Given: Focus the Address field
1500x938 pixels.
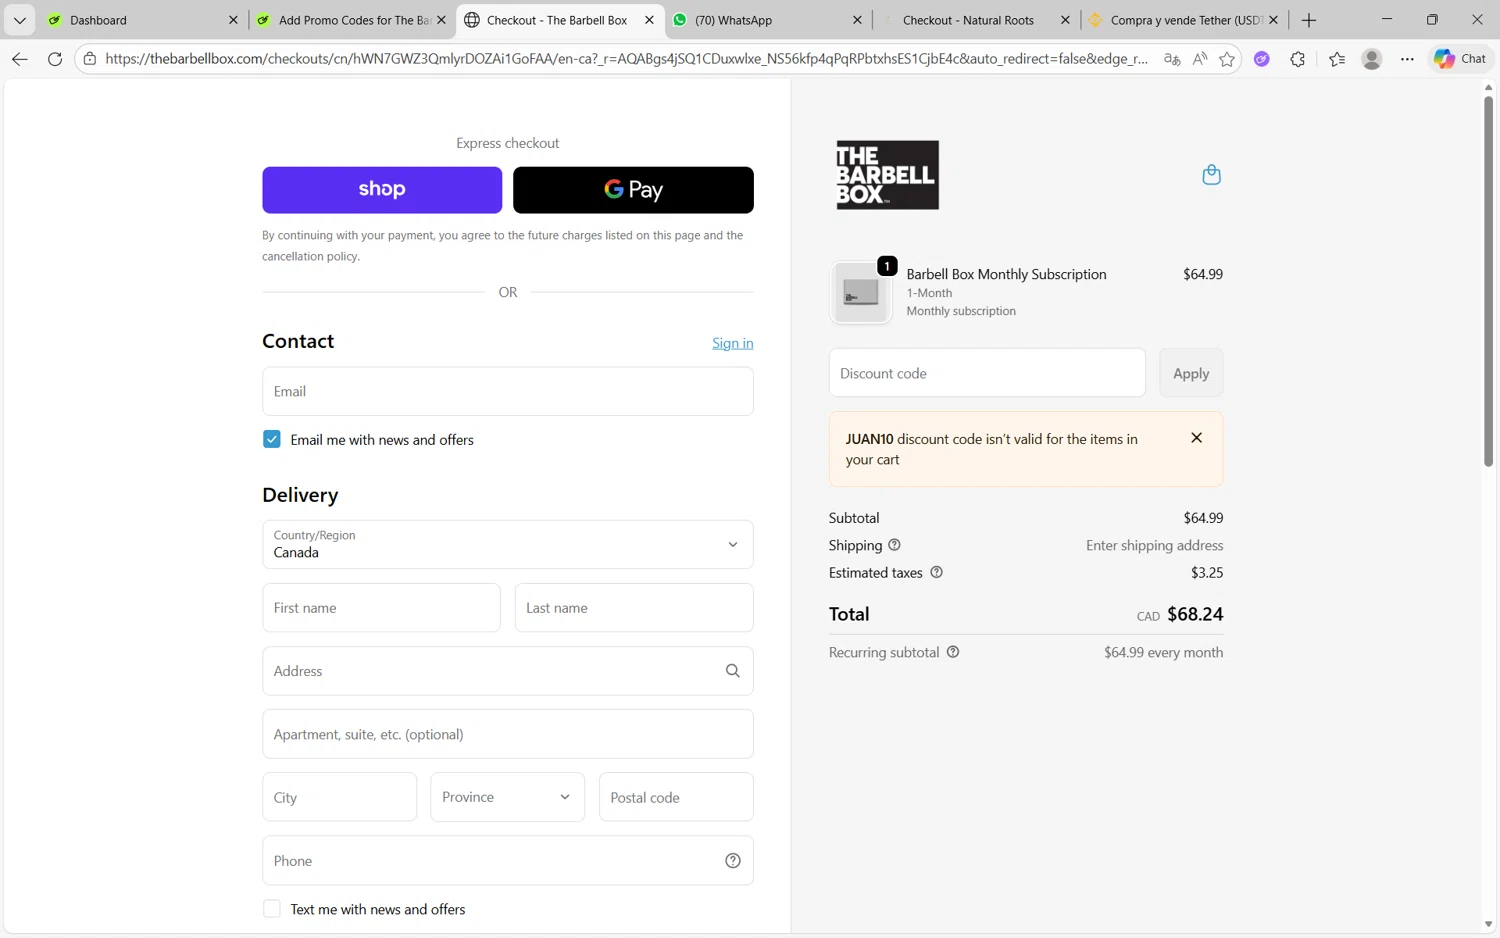Looking at the screenshot, I should 507,671.
